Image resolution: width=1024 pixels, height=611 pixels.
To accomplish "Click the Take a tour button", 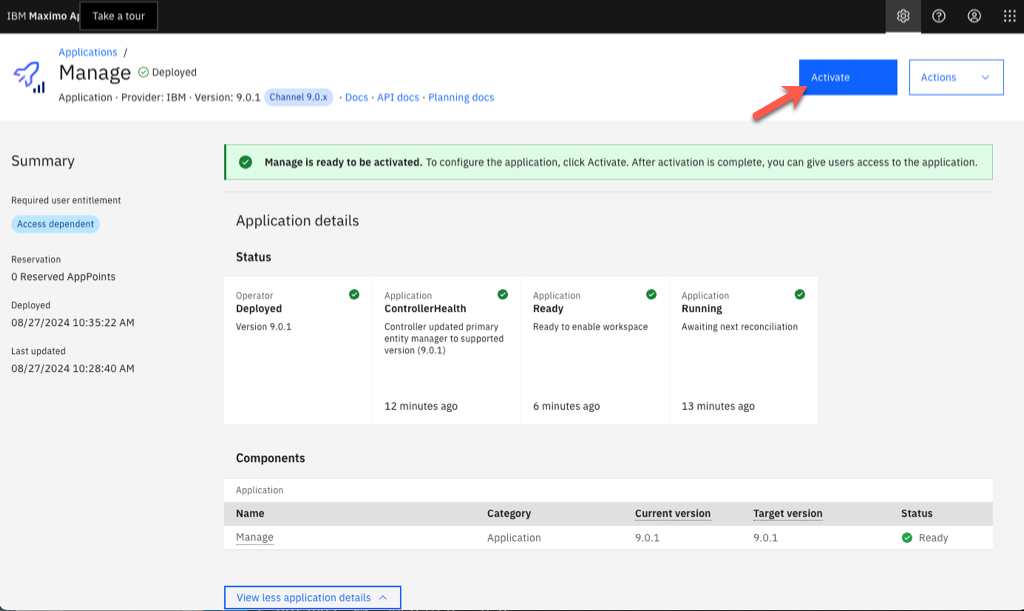I will [118, 16].
